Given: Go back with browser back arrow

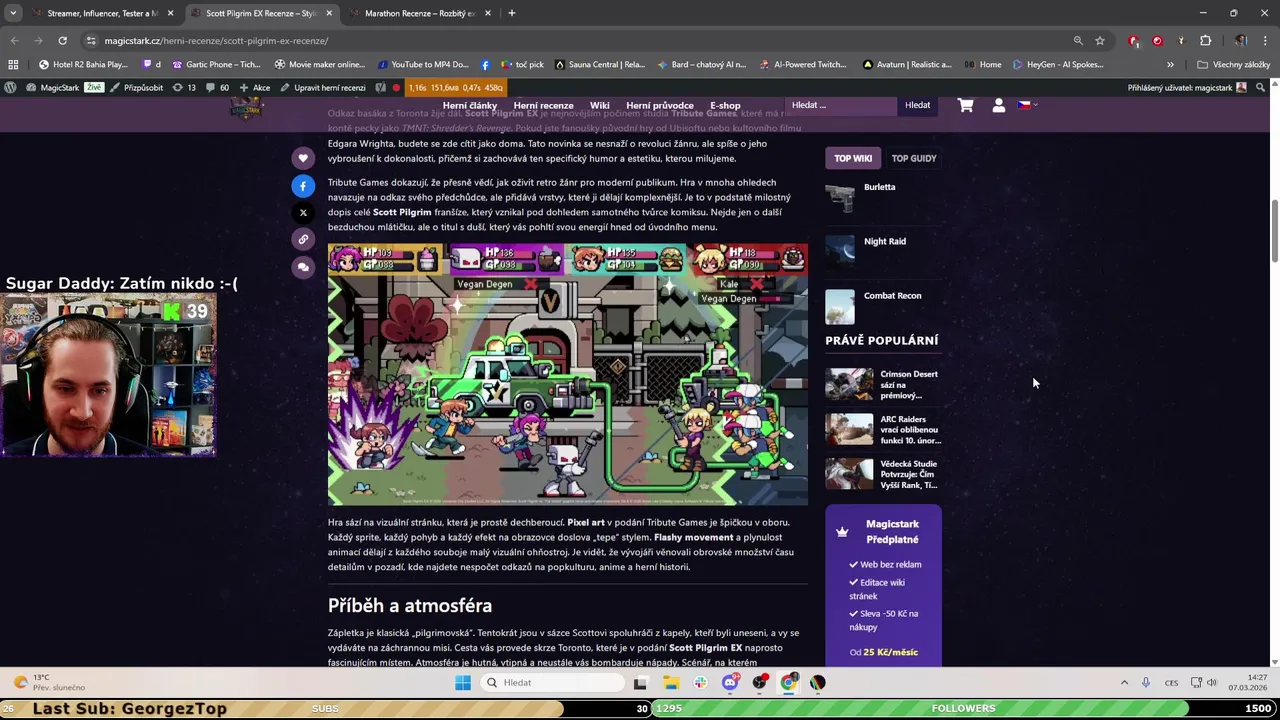Looking at the screenshot, I should 14,41.
